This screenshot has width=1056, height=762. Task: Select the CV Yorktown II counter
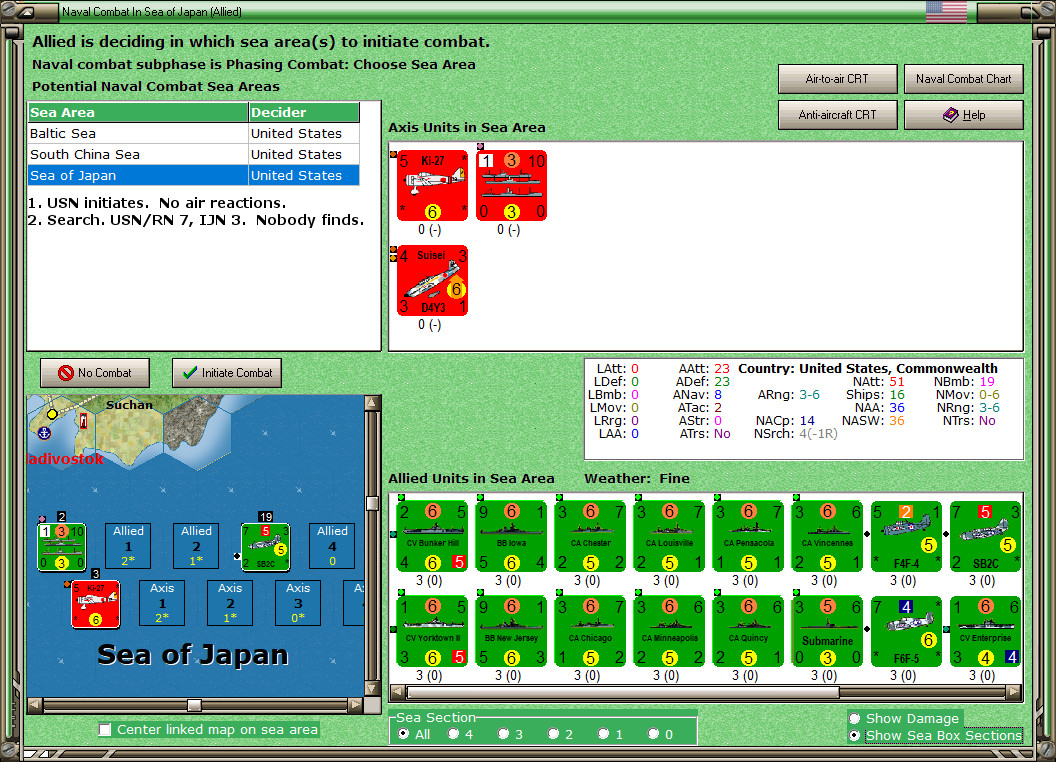click(432, 631)
